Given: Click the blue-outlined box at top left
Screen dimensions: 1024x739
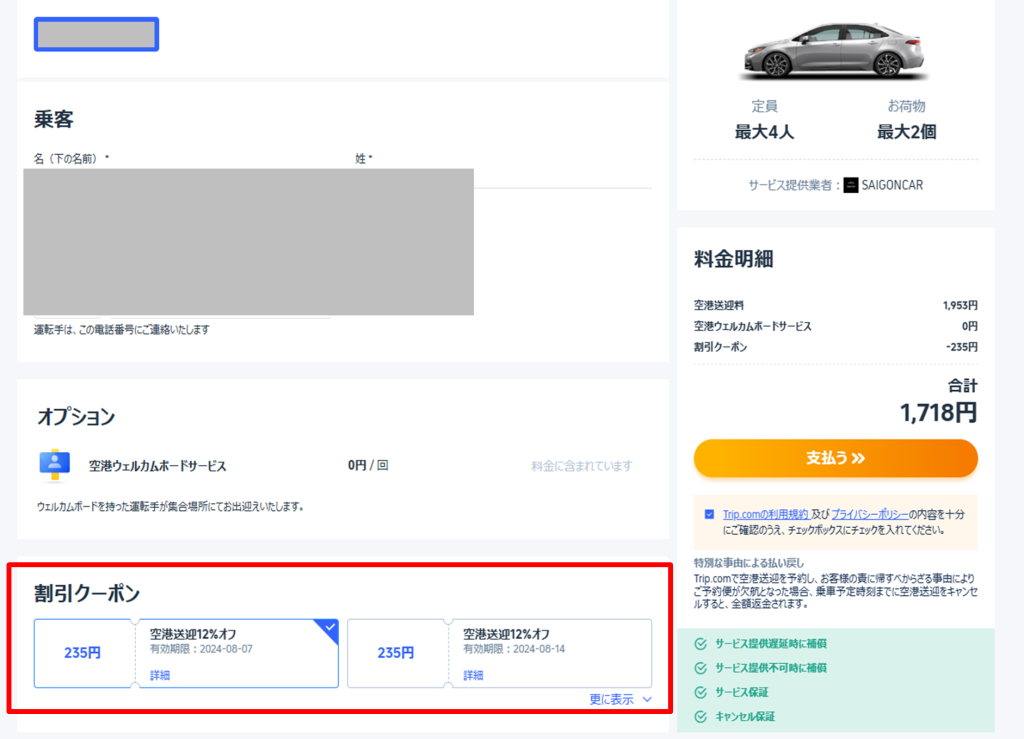Looking at the screenshot, I should (x=96, y=34).
